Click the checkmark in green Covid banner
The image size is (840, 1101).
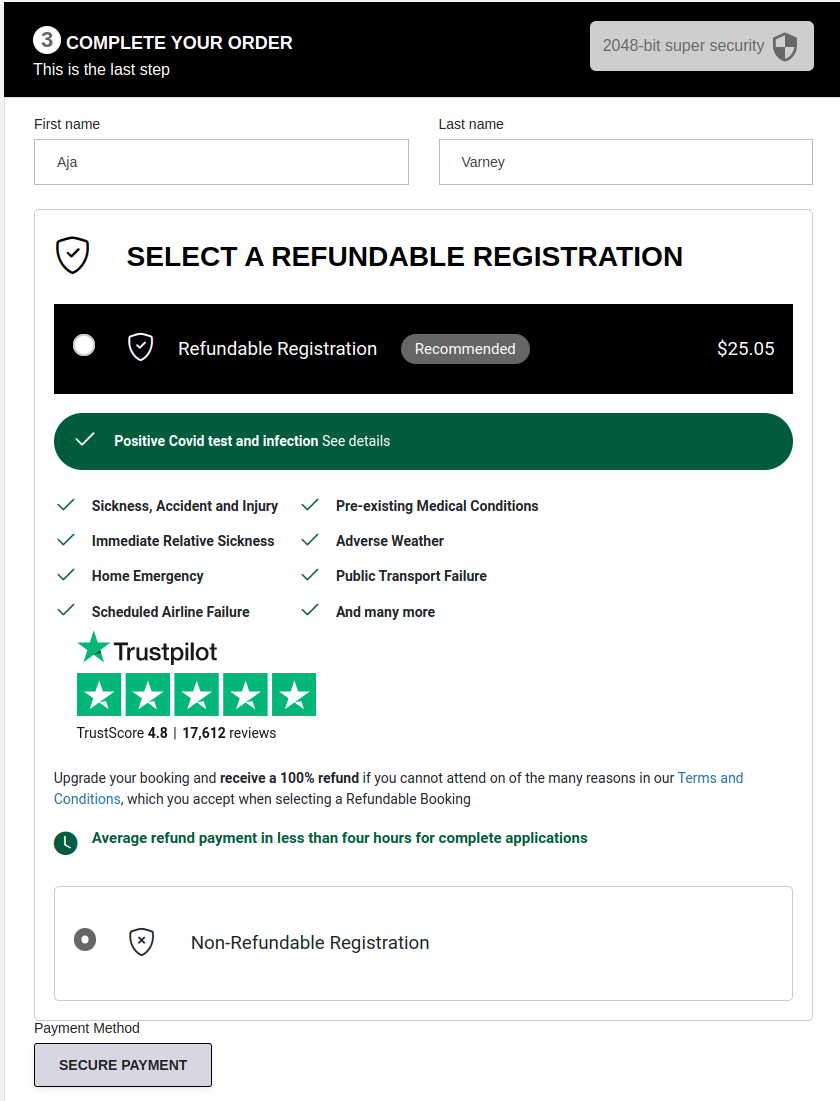coord(85,440)
